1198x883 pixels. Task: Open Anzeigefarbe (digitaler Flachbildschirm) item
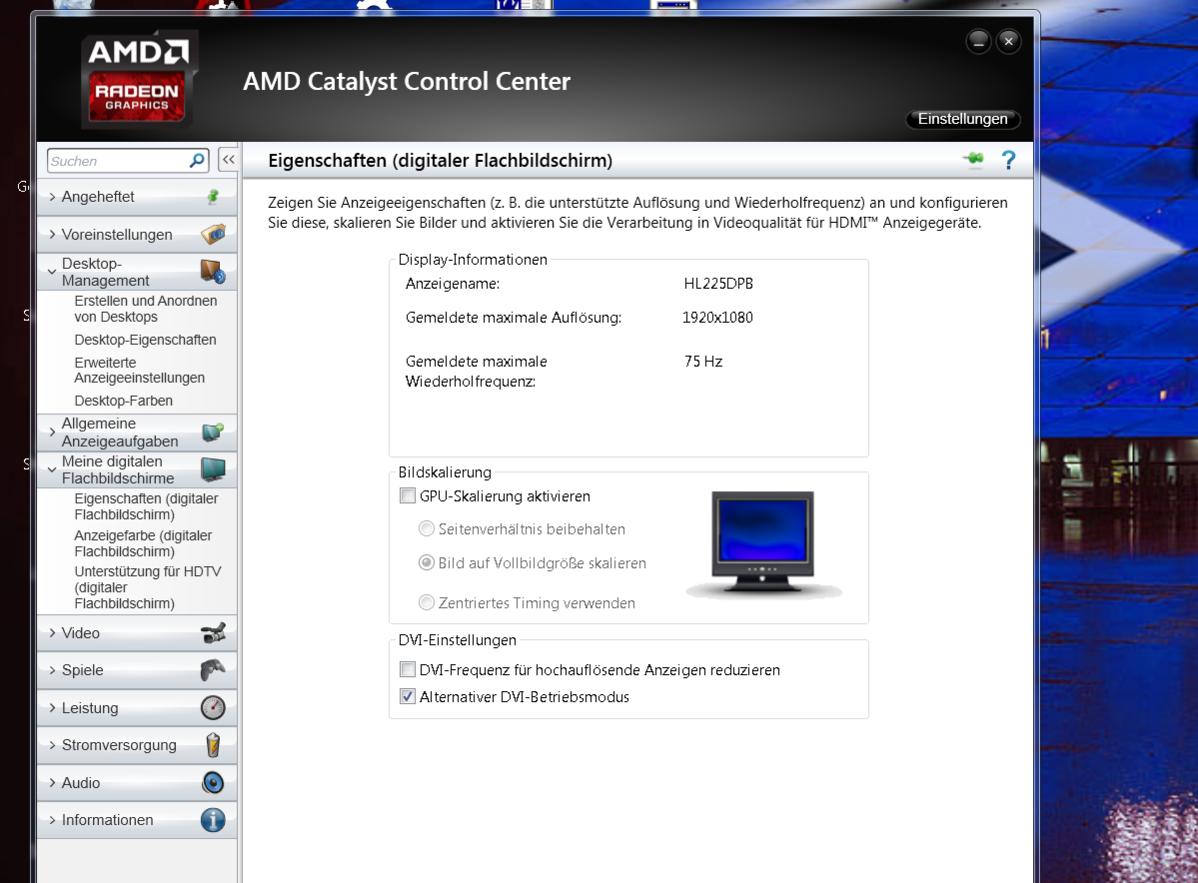(x=143, y=543)
